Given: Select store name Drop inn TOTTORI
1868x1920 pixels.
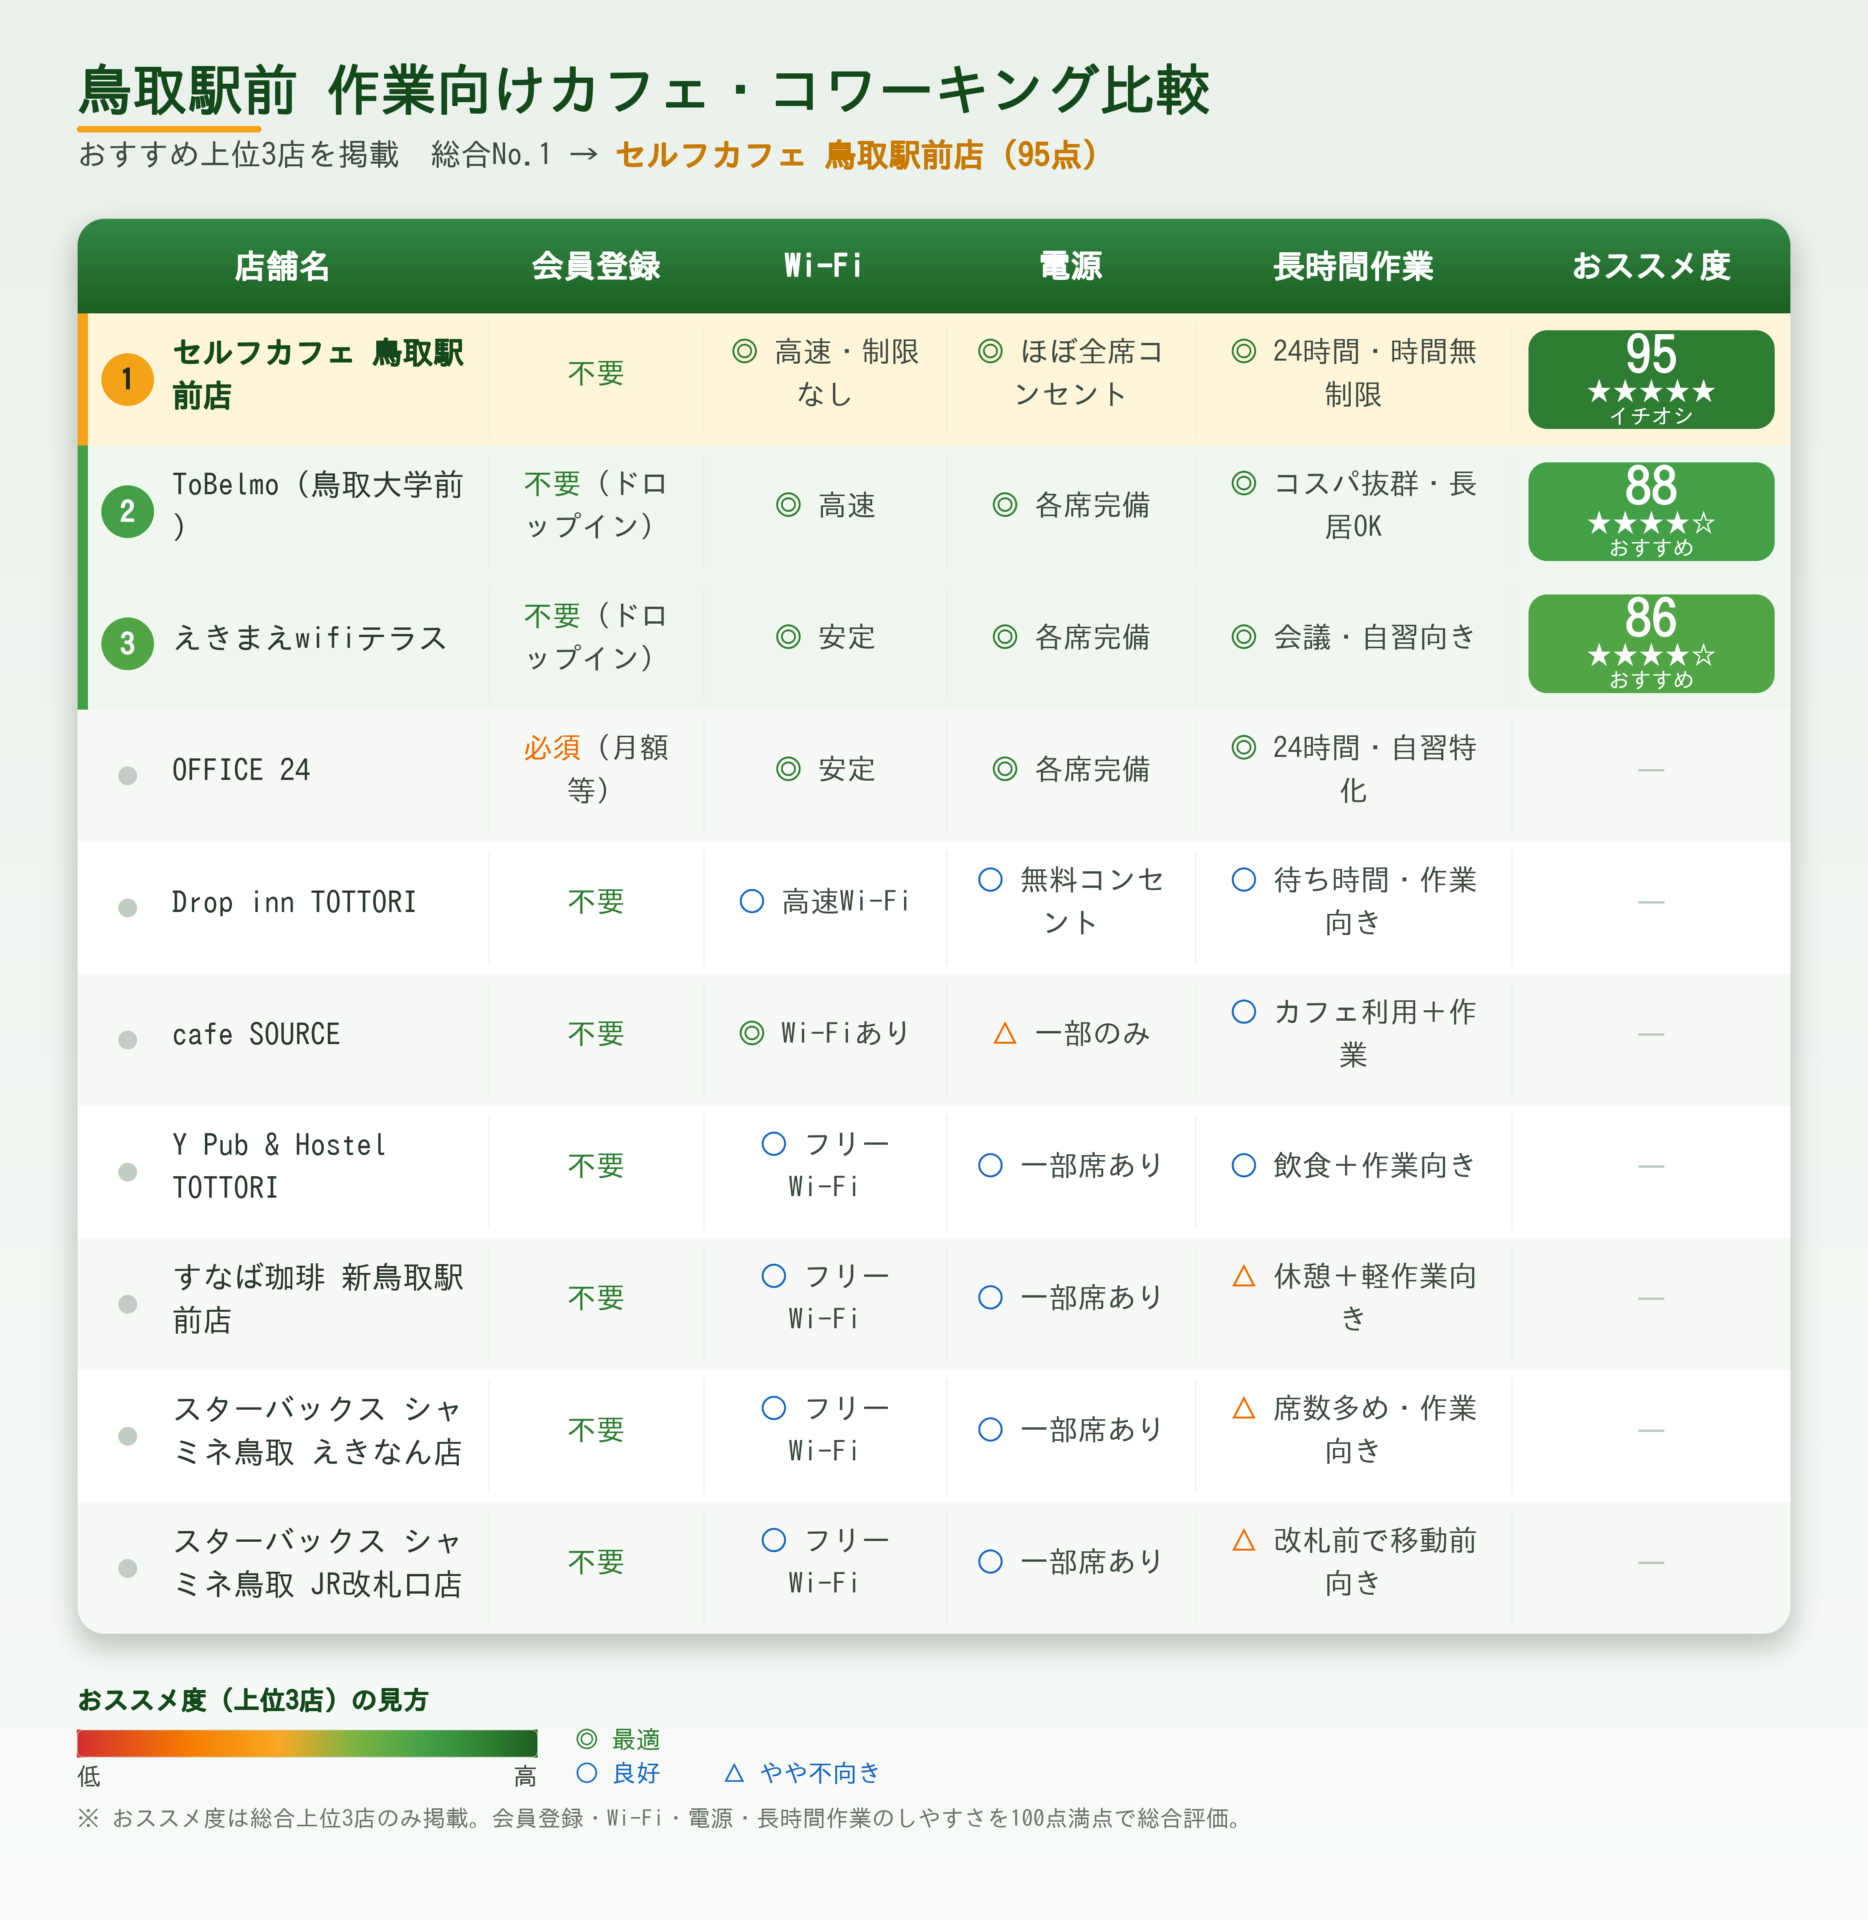Looking at the screenshot, I should 294,902.
